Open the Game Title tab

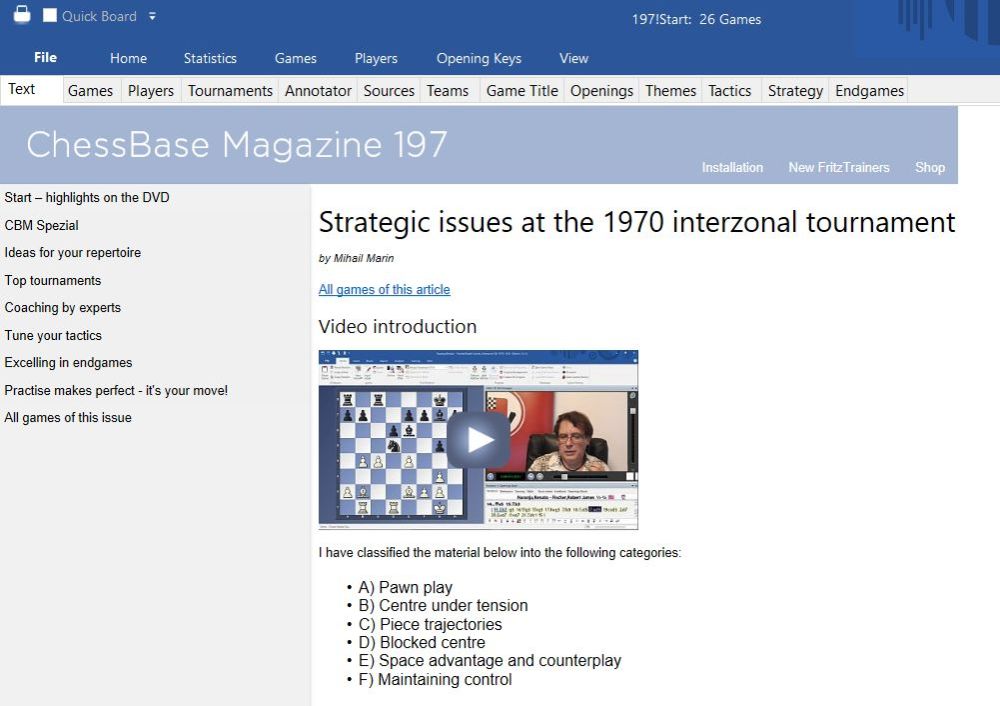[522, 91]
